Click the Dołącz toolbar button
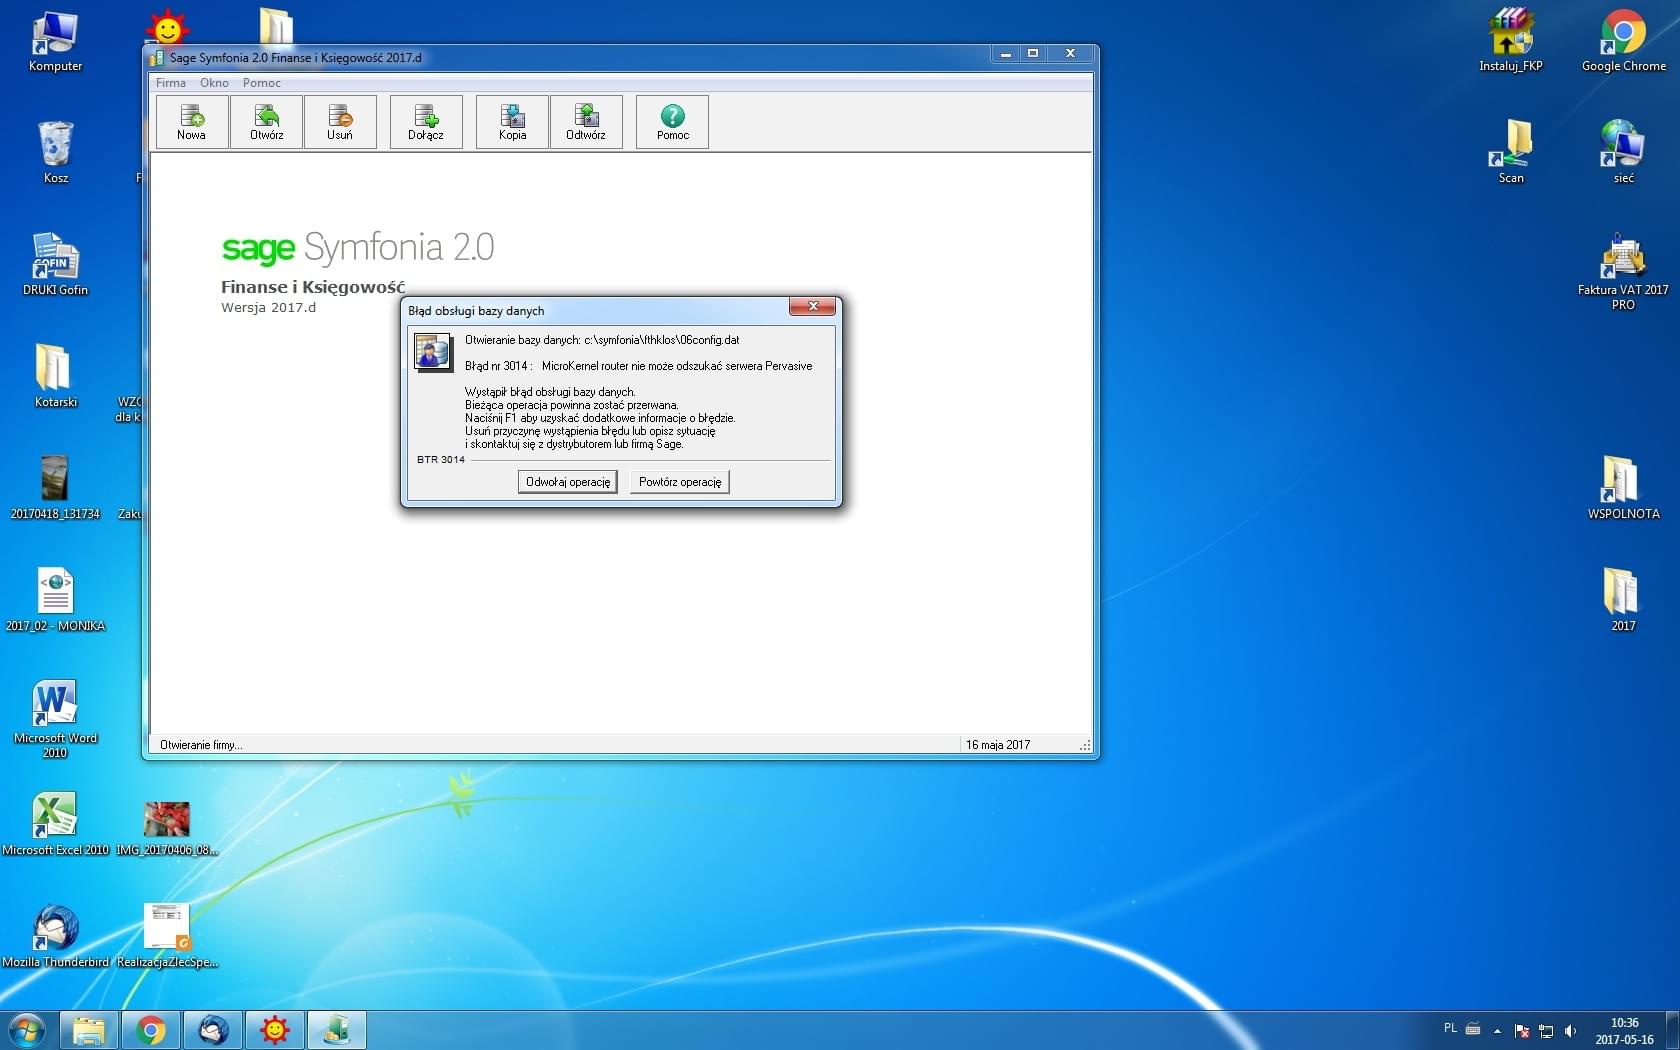Screen dimensions: 1680x1050 [426, 122]
